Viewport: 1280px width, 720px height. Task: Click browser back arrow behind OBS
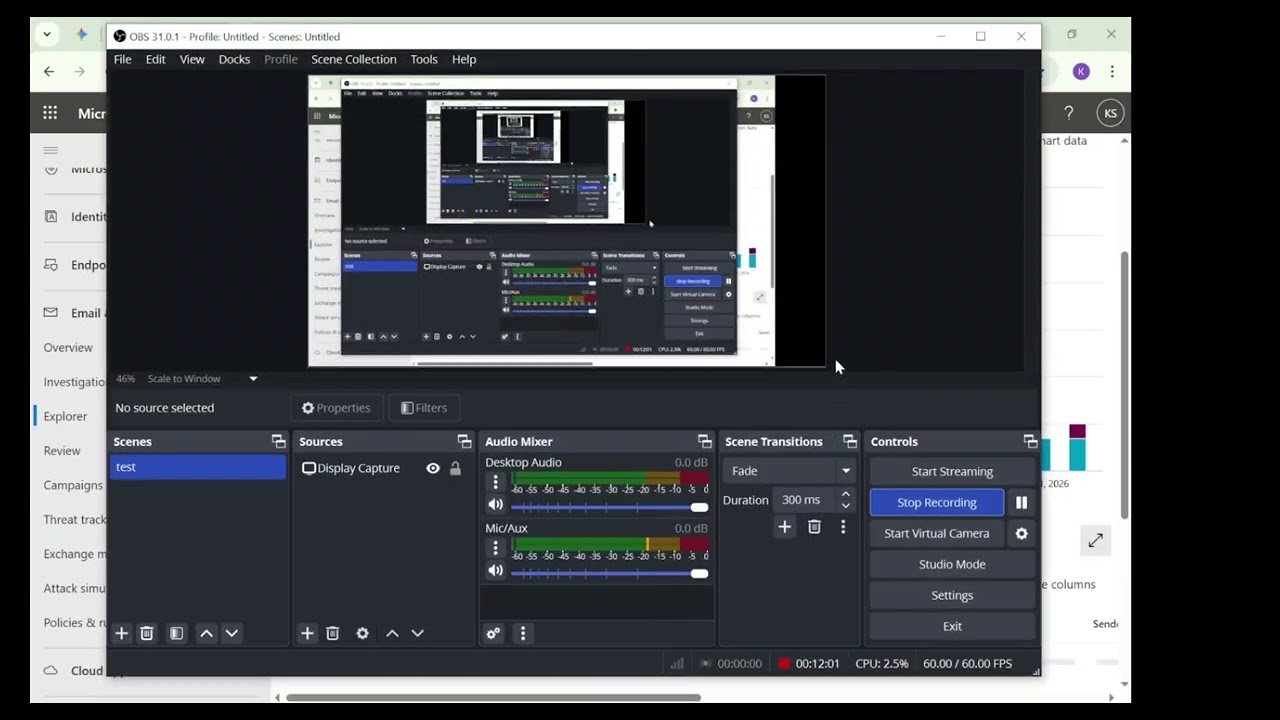coord(49,71)
